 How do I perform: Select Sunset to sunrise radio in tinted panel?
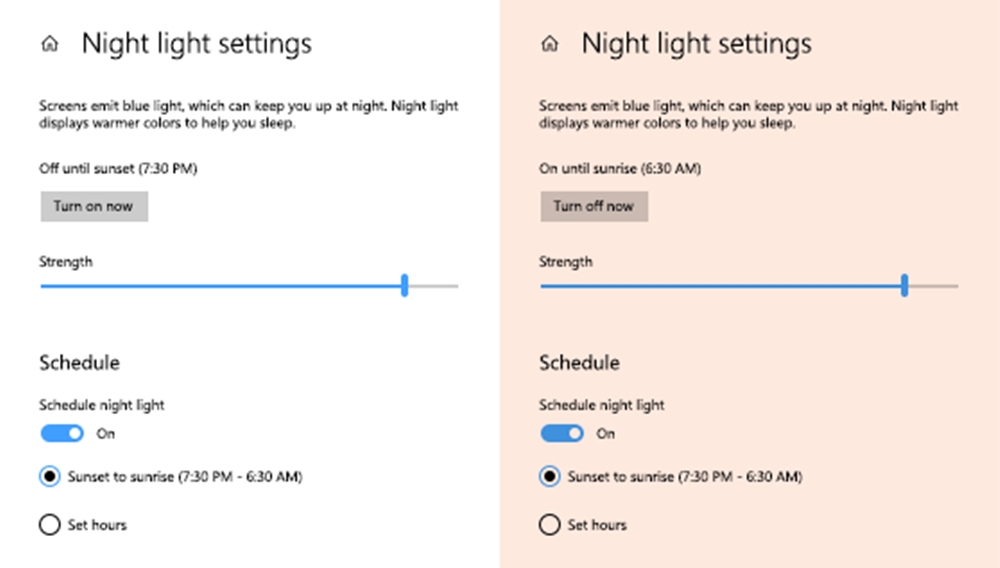[x=550, y=476]
